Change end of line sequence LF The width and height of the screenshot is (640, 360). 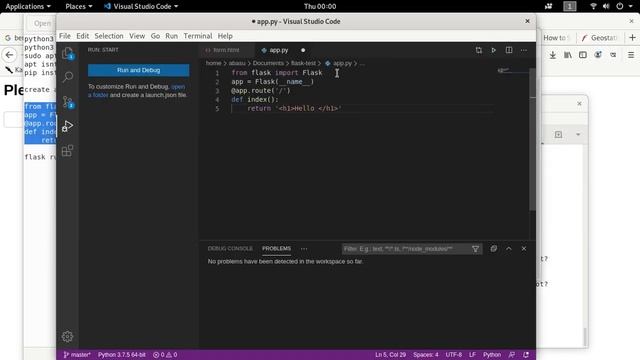pos(472,355)
